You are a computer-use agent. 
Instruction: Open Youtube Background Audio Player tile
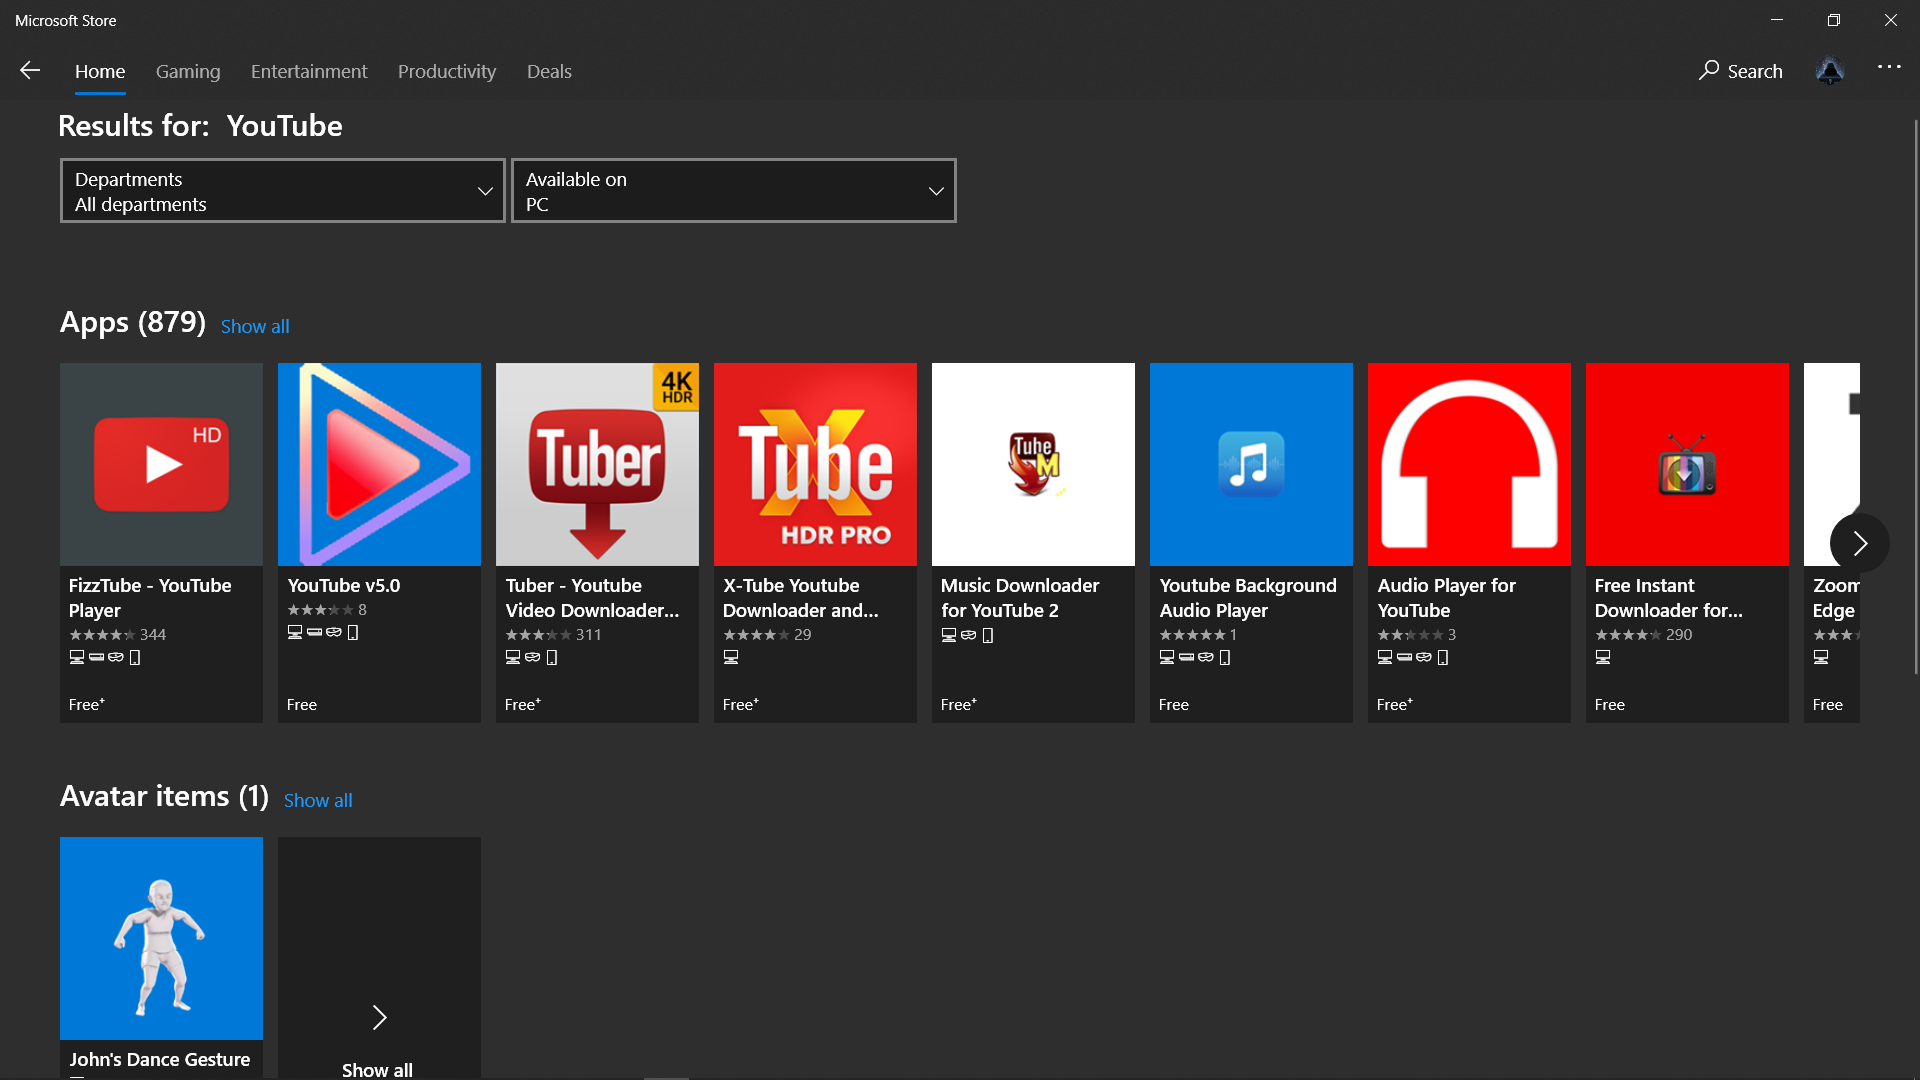1251,464
